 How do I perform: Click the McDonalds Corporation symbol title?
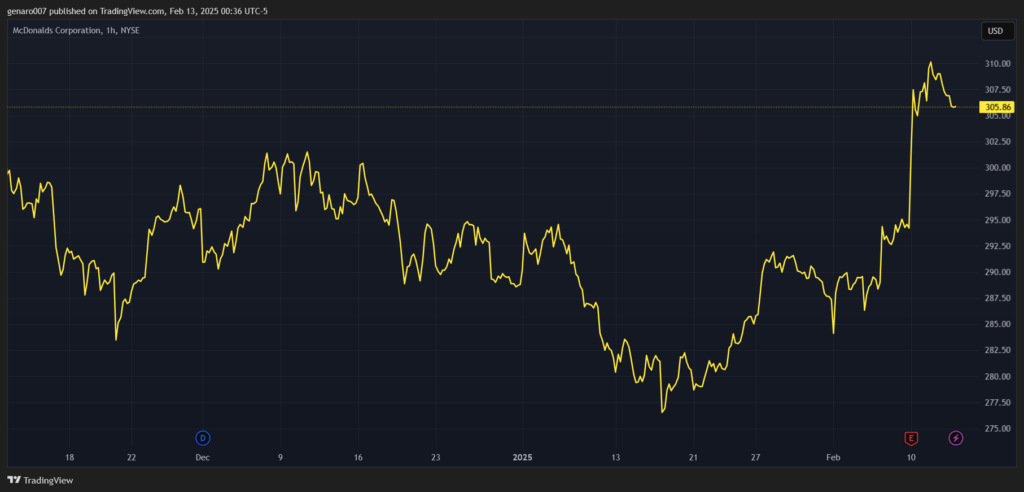click(76, 31)
